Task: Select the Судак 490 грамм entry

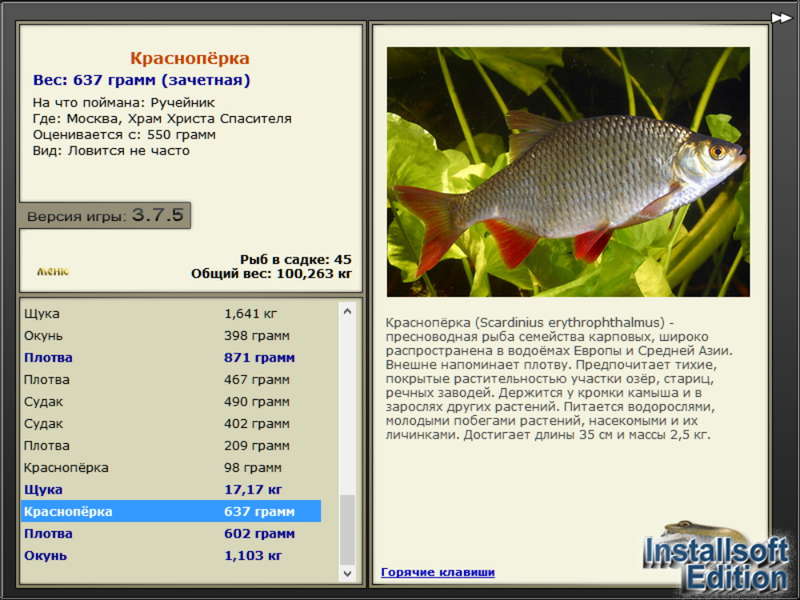Action: 171,402
